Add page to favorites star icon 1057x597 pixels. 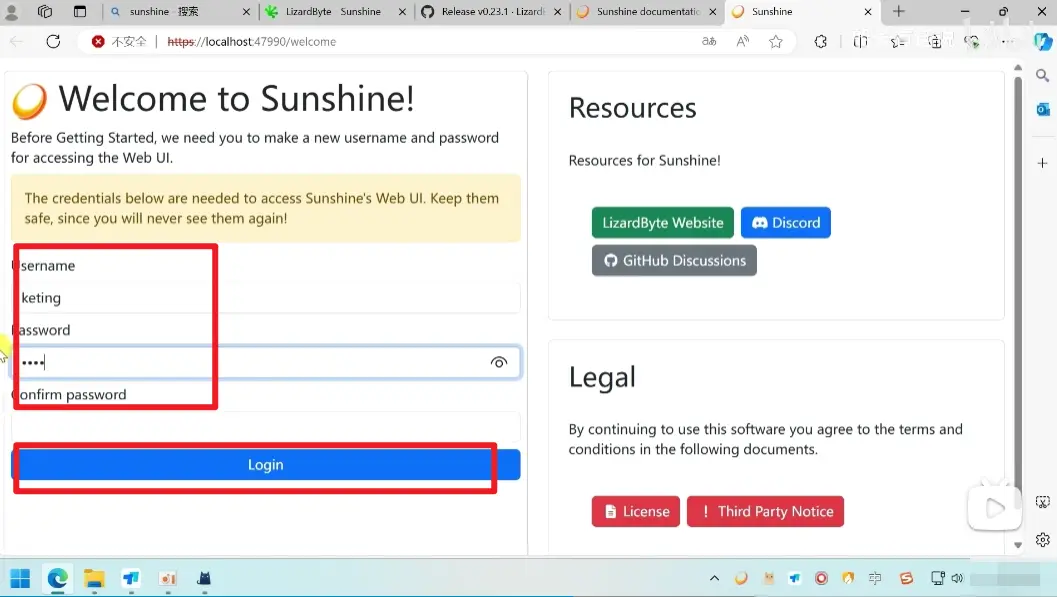776,42
